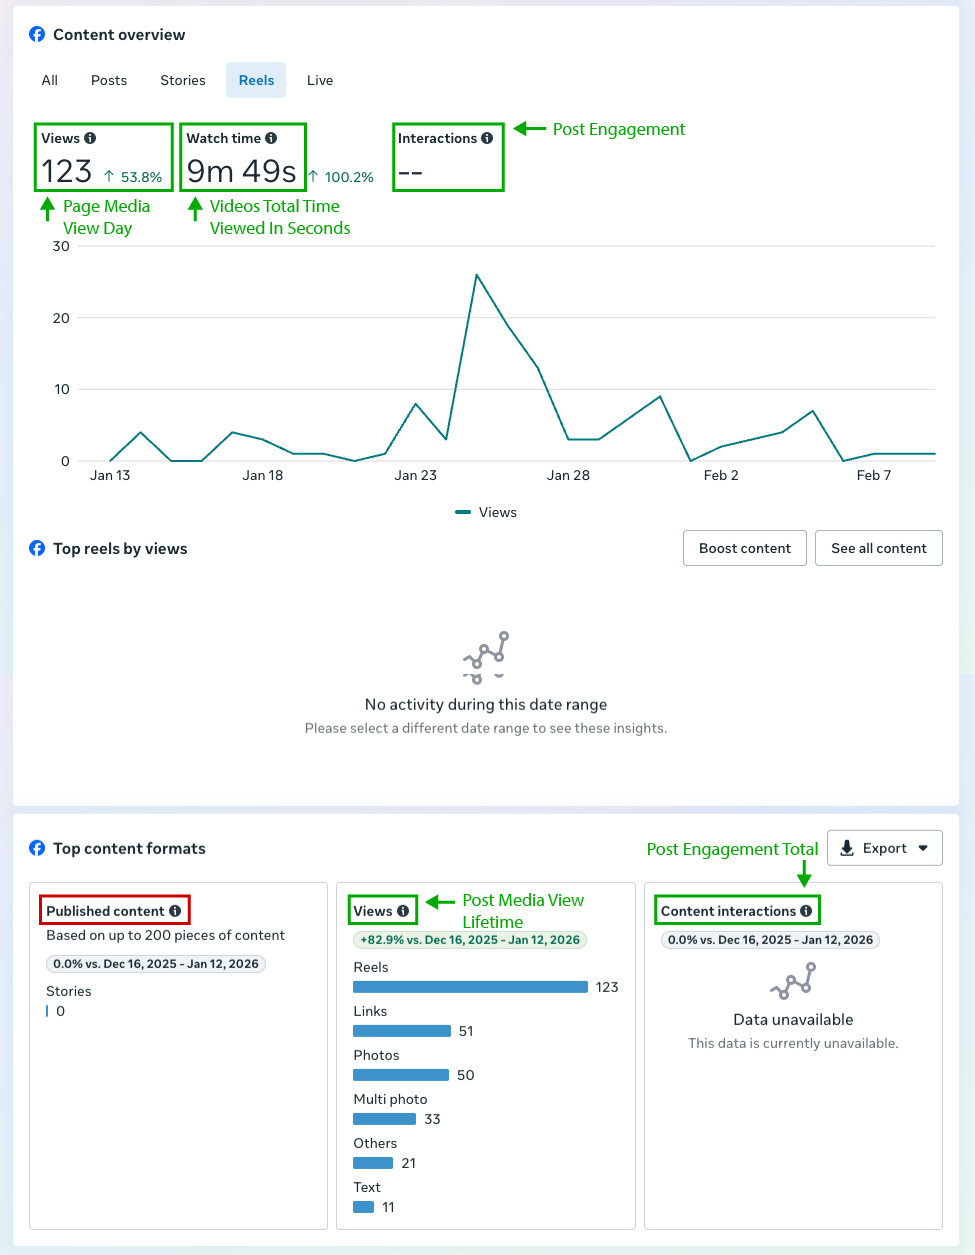
Task: Click Facebook logo beside Top content formats
Action: point(37,848)
